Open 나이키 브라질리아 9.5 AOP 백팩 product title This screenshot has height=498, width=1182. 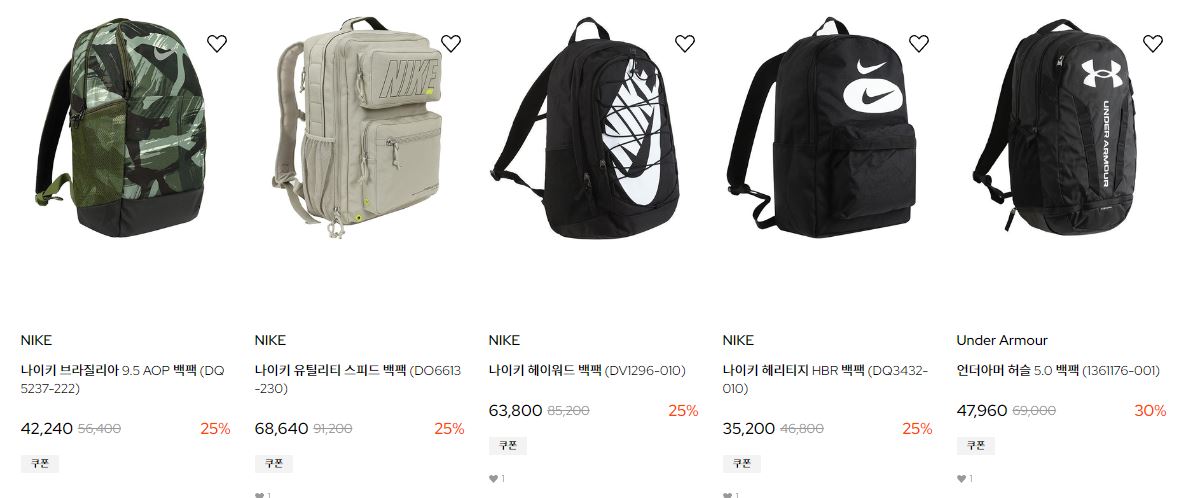(122, 380)
